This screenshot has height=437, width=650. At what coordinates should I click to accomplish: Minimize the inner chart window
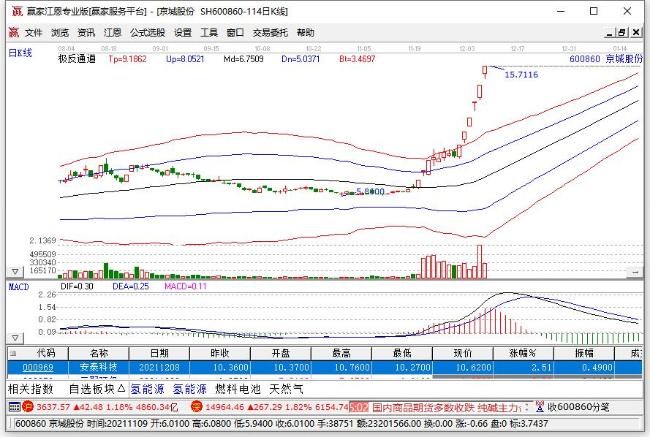pyautogui.click(x=609, y=33)
